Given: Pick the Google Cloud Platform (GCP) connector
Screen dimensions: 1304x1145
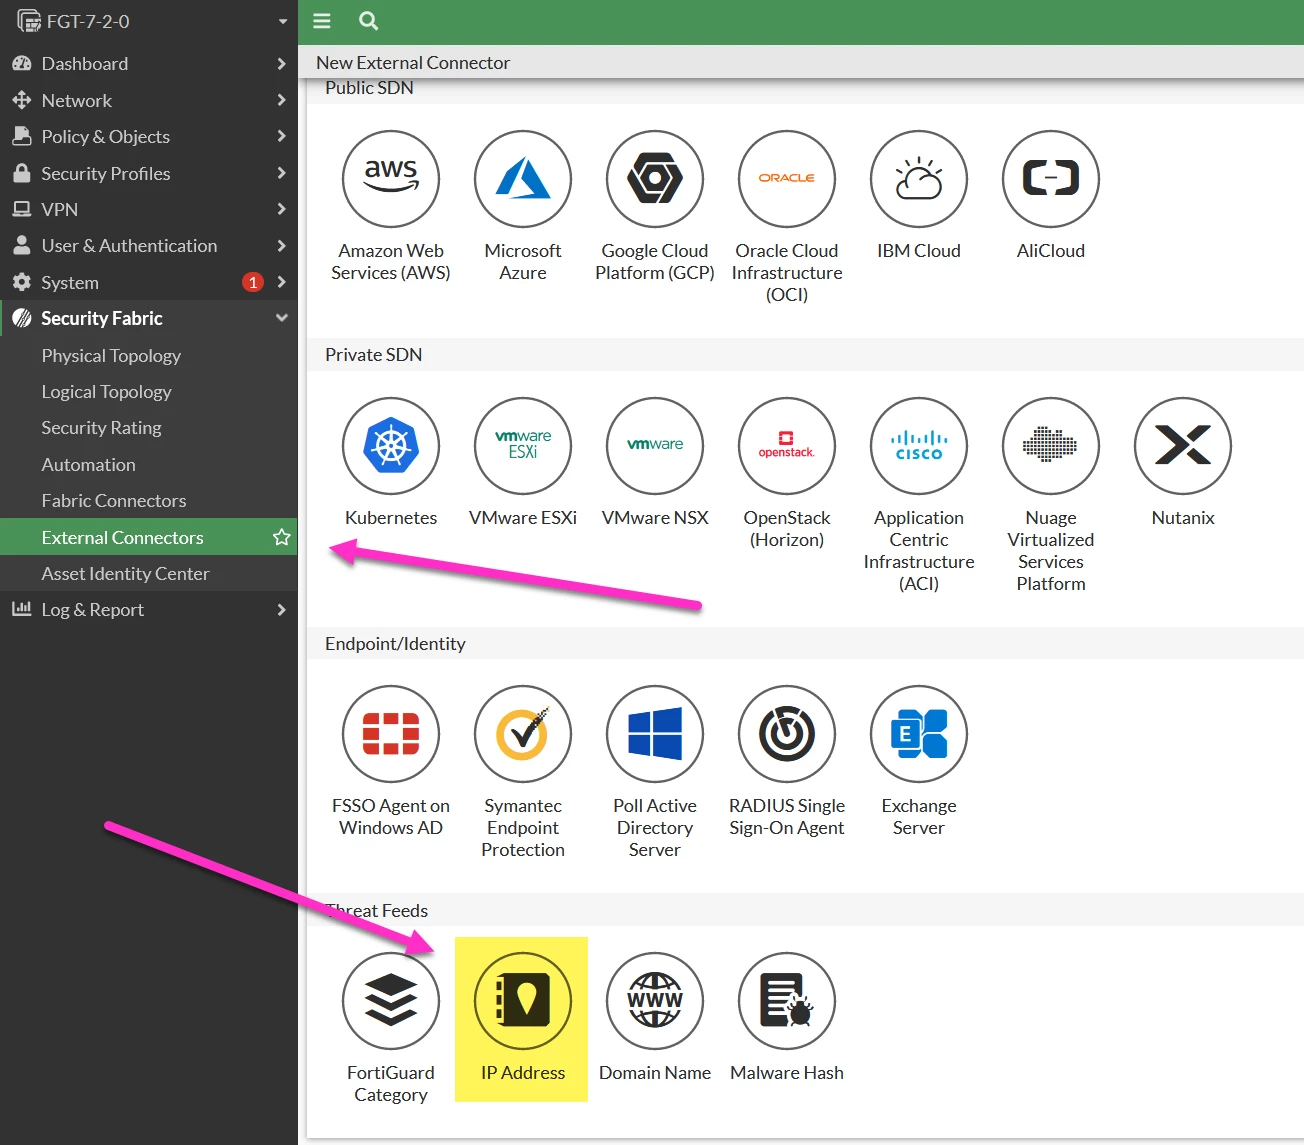Looking at the screenshot, I should 655,179.
